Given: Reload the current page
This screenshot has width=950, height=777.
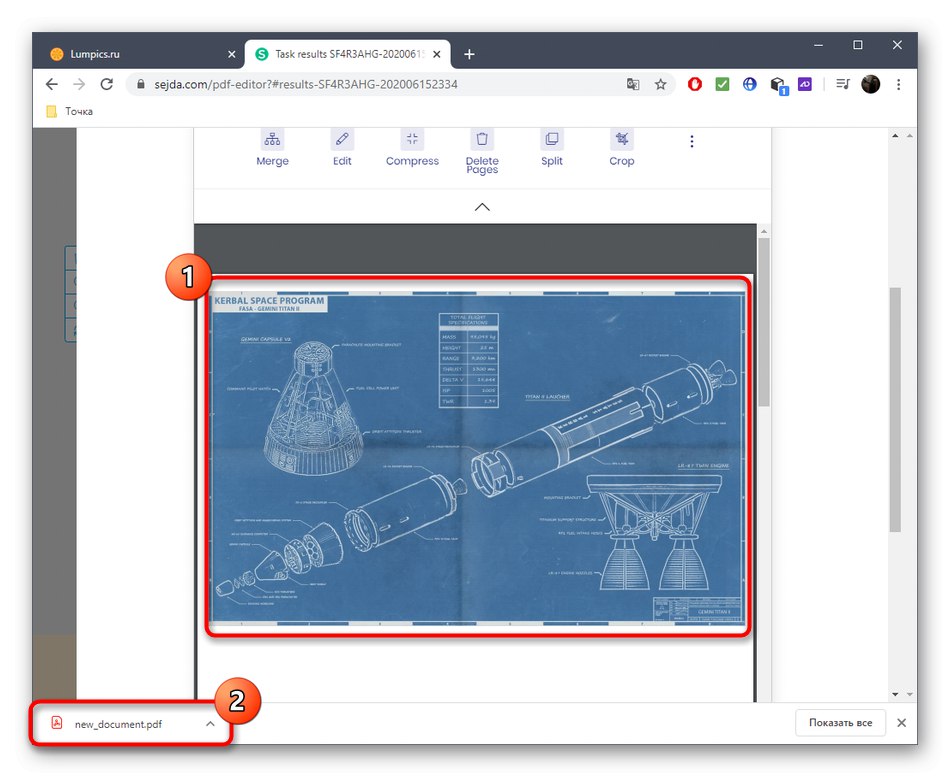Looking at the screenshot, I should [107, 84].
